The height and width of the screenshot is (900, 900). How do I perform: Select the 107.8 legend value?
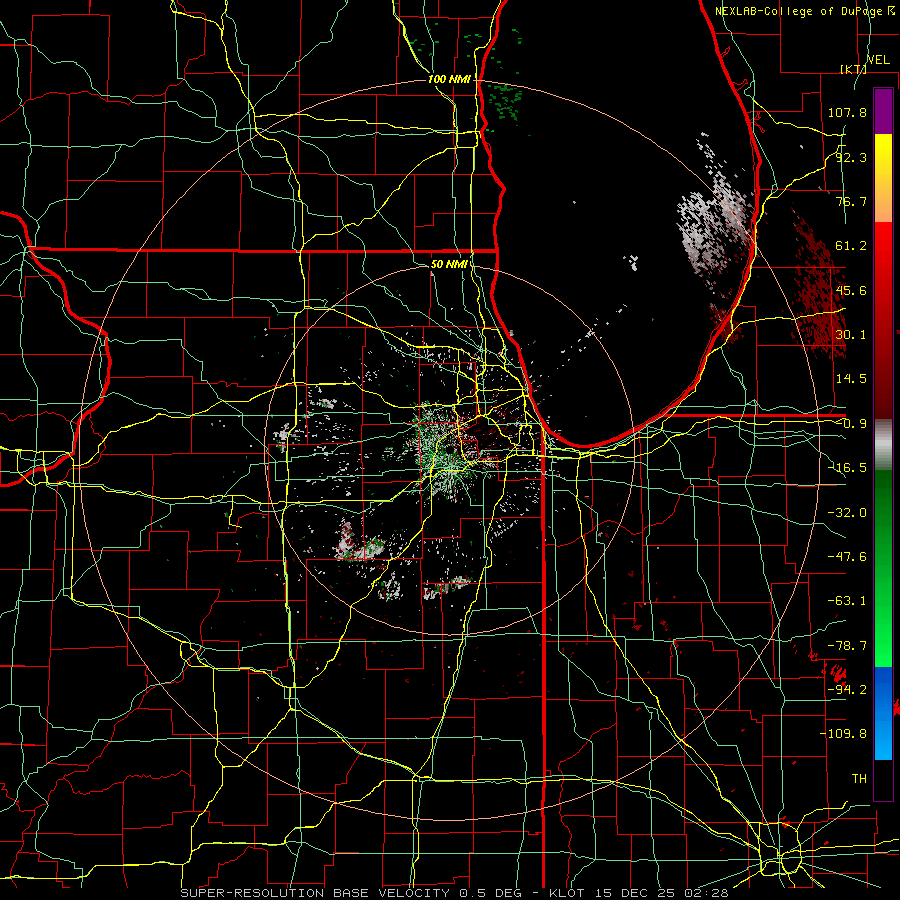point(847,112)
